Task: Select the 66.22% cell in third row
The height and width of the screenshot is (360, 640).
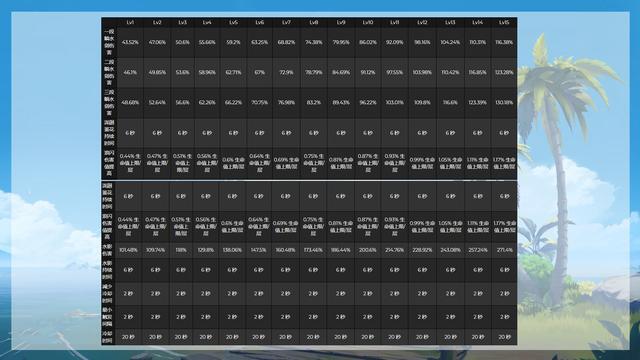Action: (x=233, y=103)
